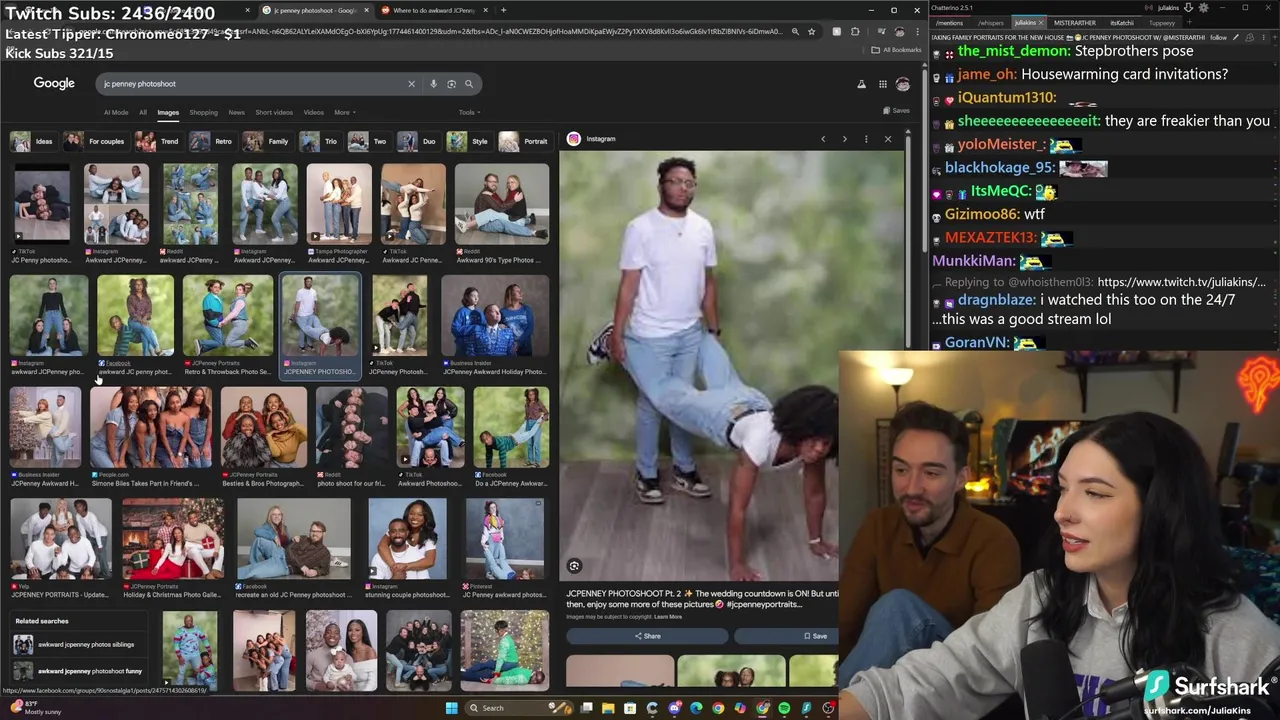Open Google Lens image search
The width and height of the screenshot is (1280, 720).
point(451,84)
